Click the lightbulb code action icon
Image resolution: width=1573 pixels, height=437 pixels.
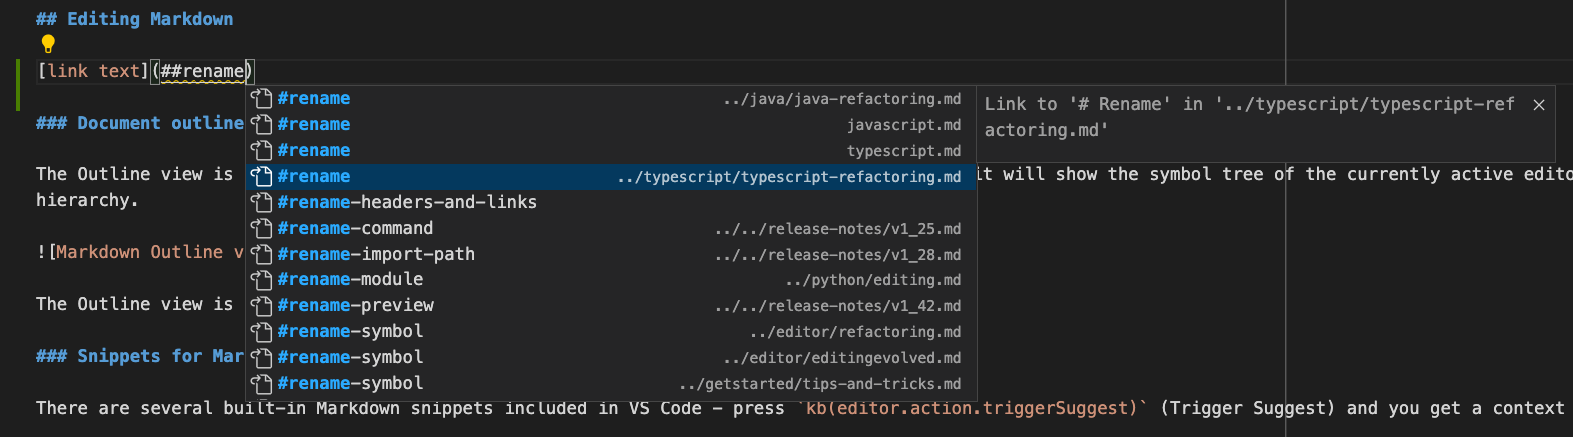(48, 44)
